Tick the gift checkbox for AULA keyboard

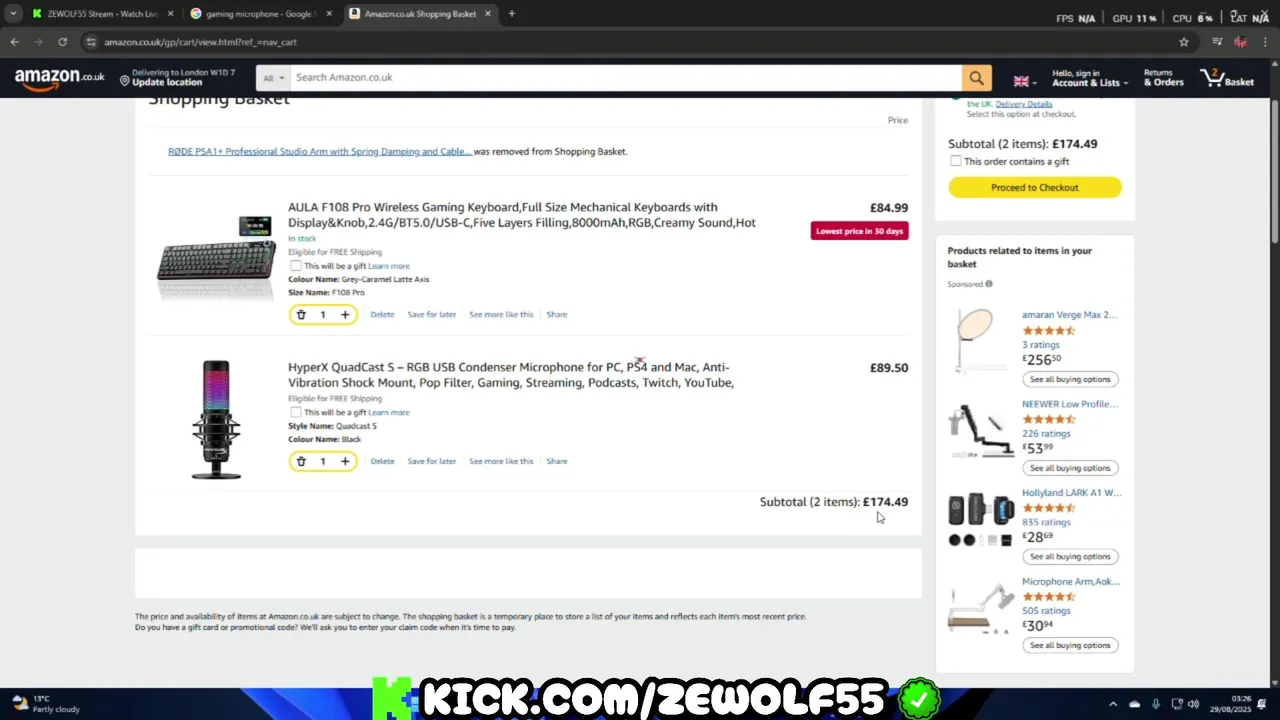296,266
